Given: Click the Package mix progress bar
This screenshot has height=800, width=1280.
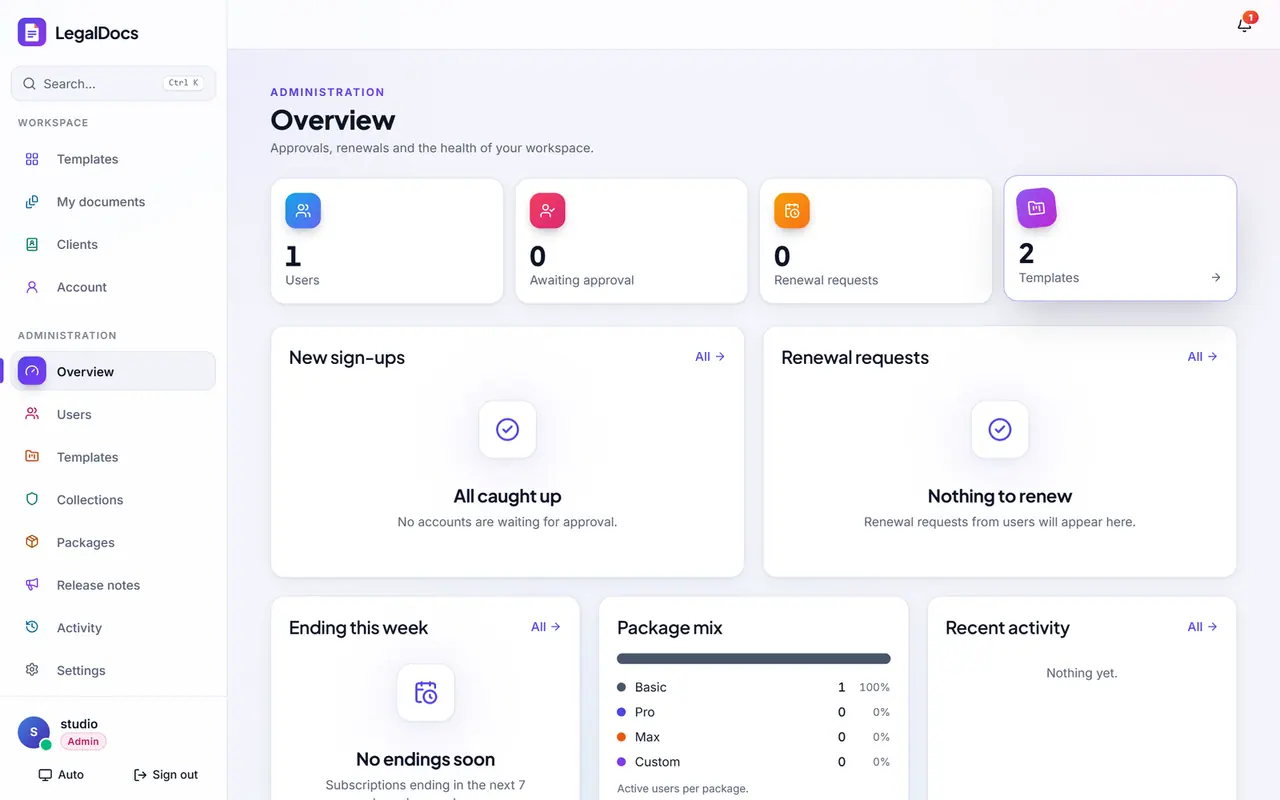Looking at the screenshot, I should 754,659.
